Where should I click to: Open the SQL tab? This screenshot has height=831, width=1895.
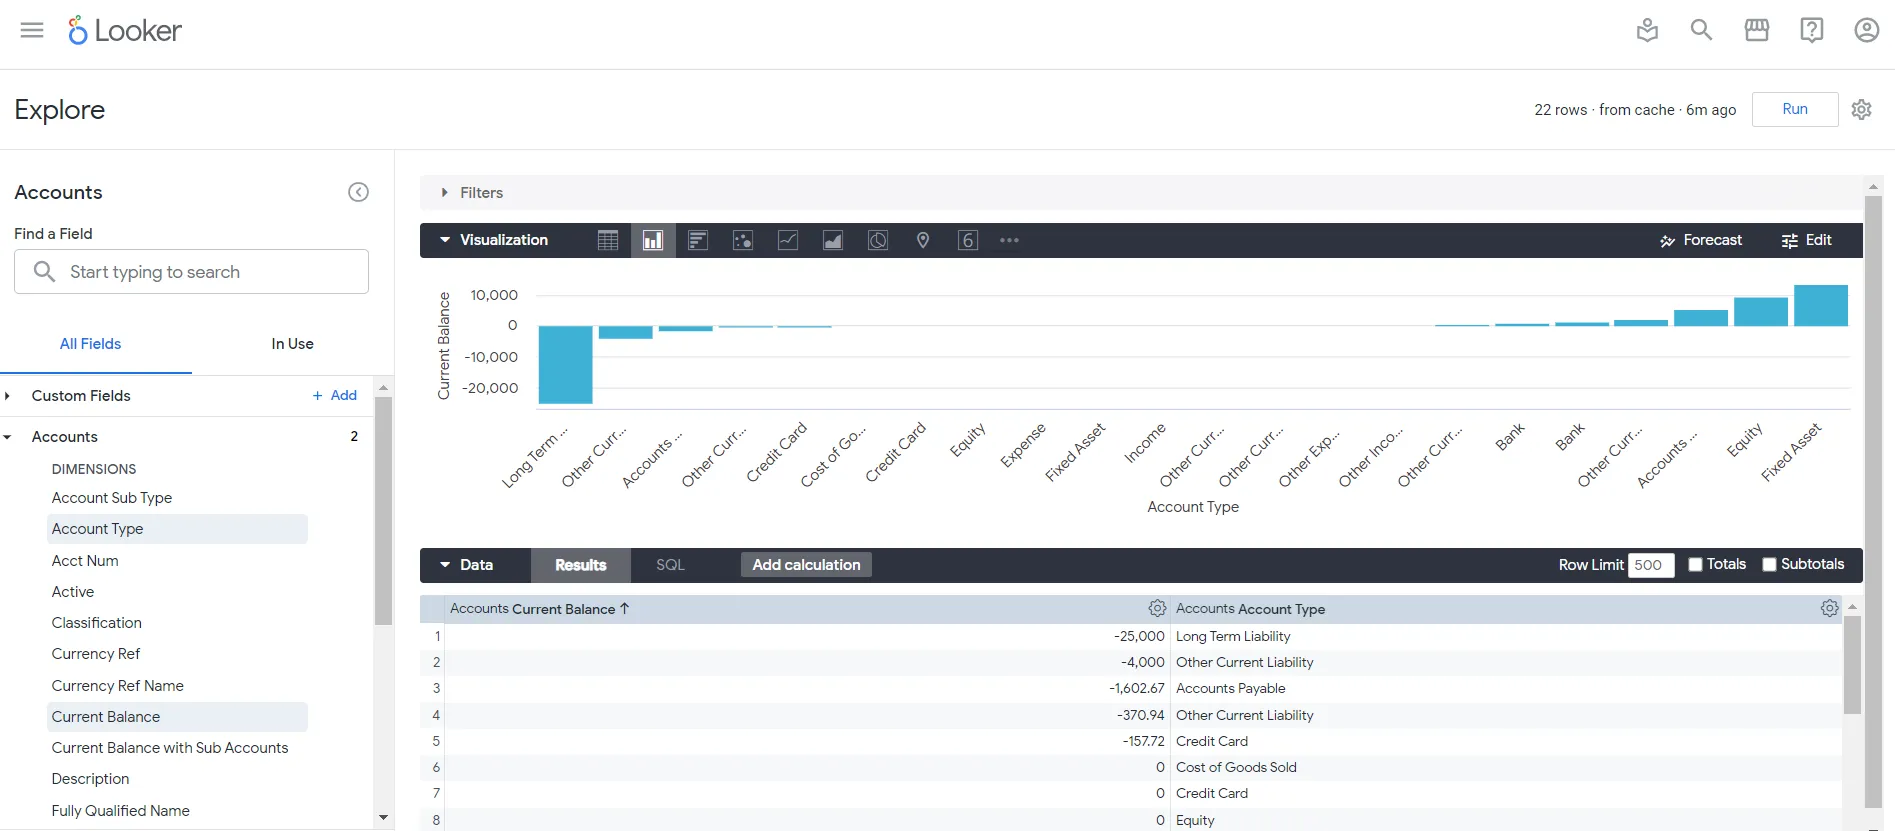click(x=670, y=565)
